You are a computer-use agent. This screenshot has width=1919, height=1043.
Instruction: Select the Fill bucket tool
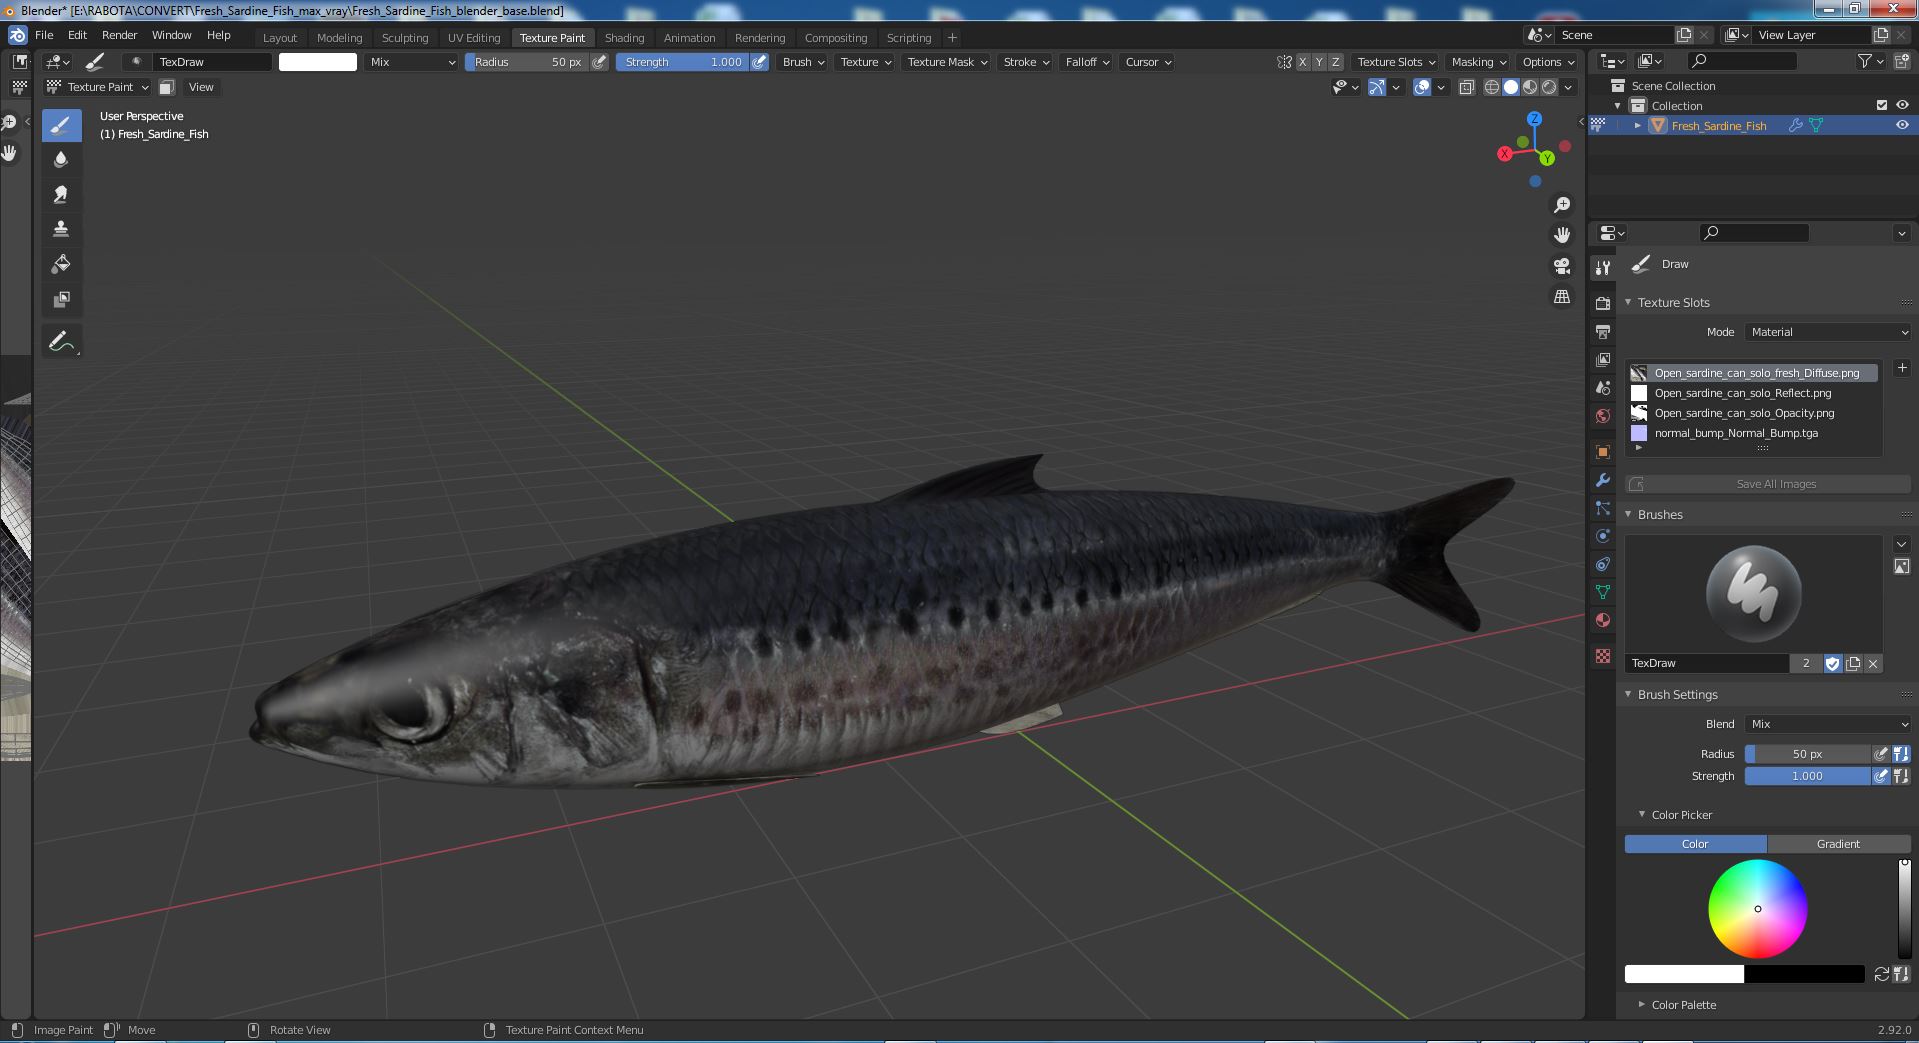coord(61,264)
